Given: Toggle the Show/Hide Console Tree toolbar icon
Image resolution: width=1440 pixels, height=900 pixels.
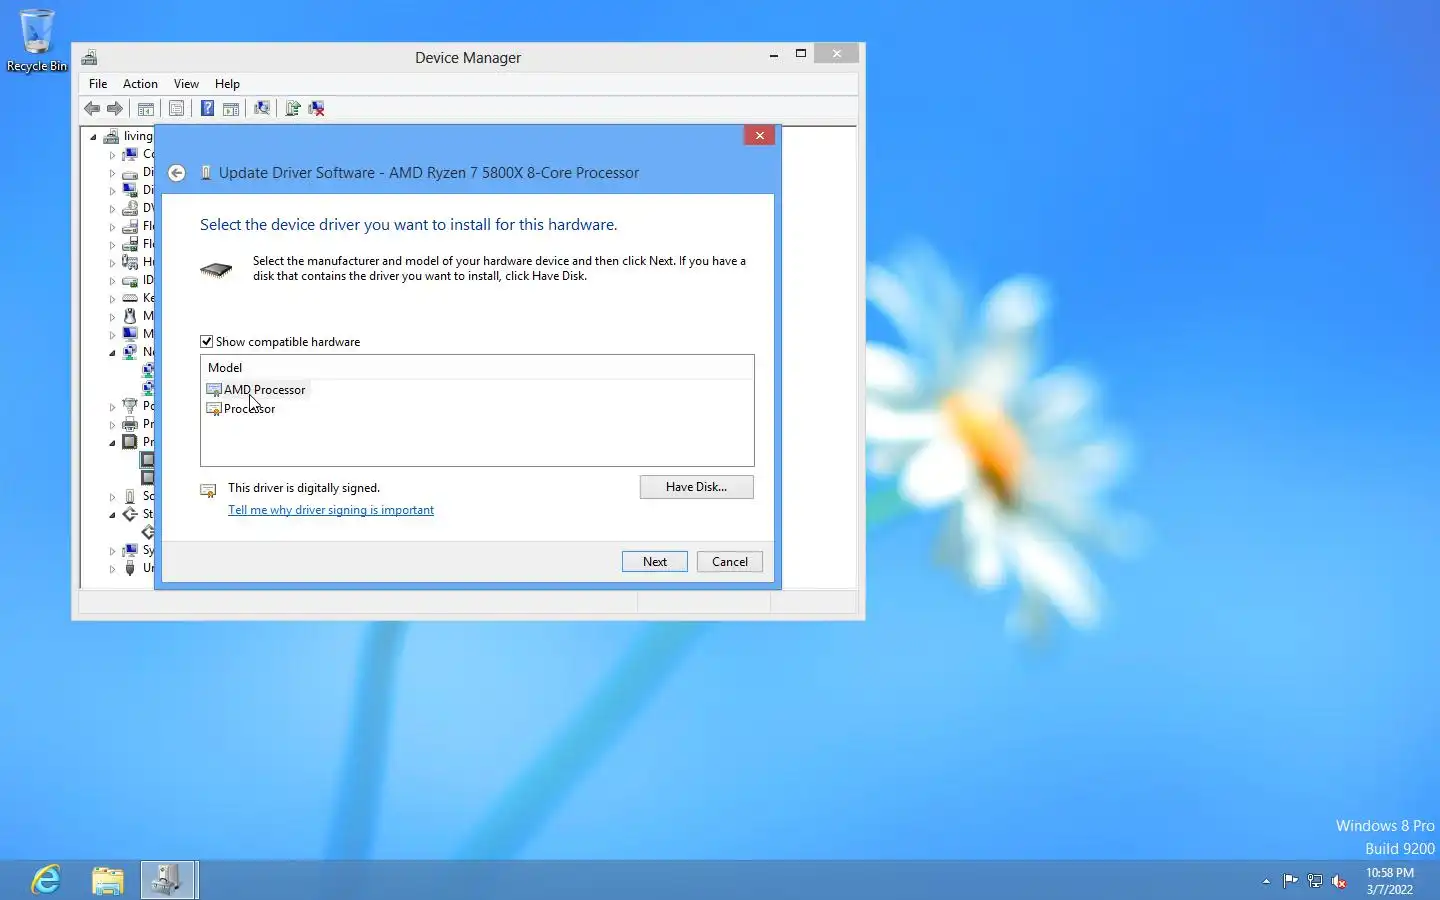Looking at the screenshot, I should (146, 108).
